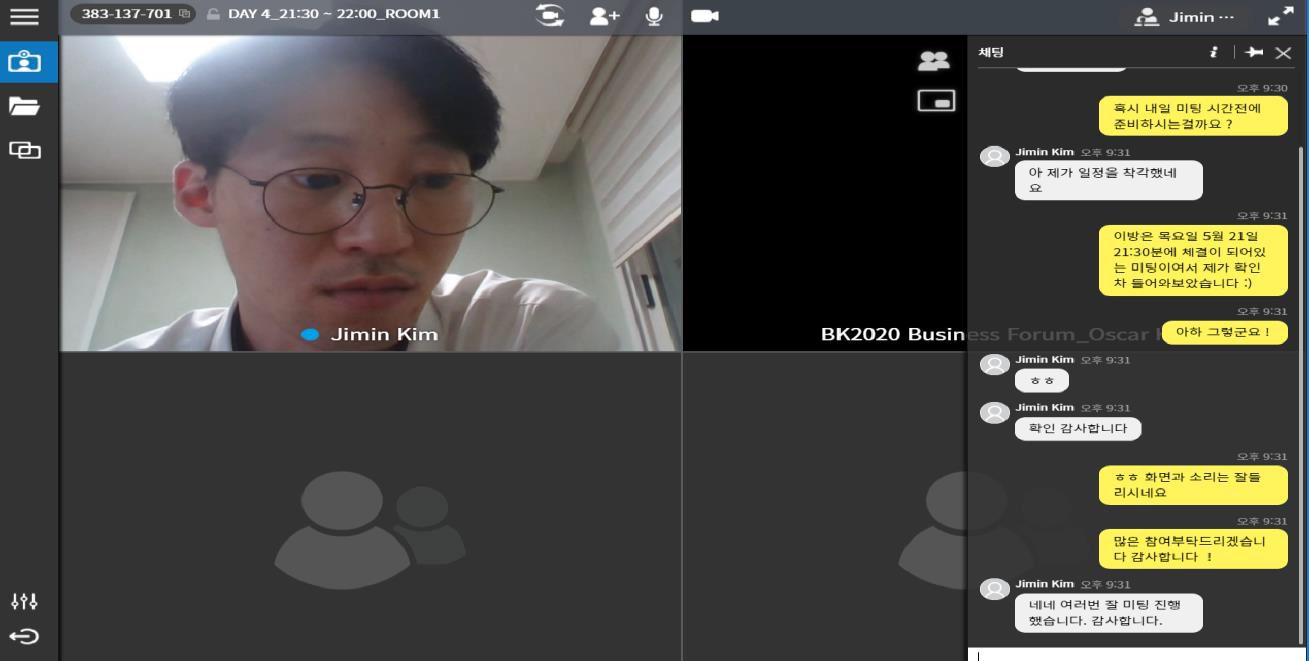Select Jimin Kim's video tile
The height and width of the screenshot is (661, 1309).
pyautogui.click(x=371, y=193)
